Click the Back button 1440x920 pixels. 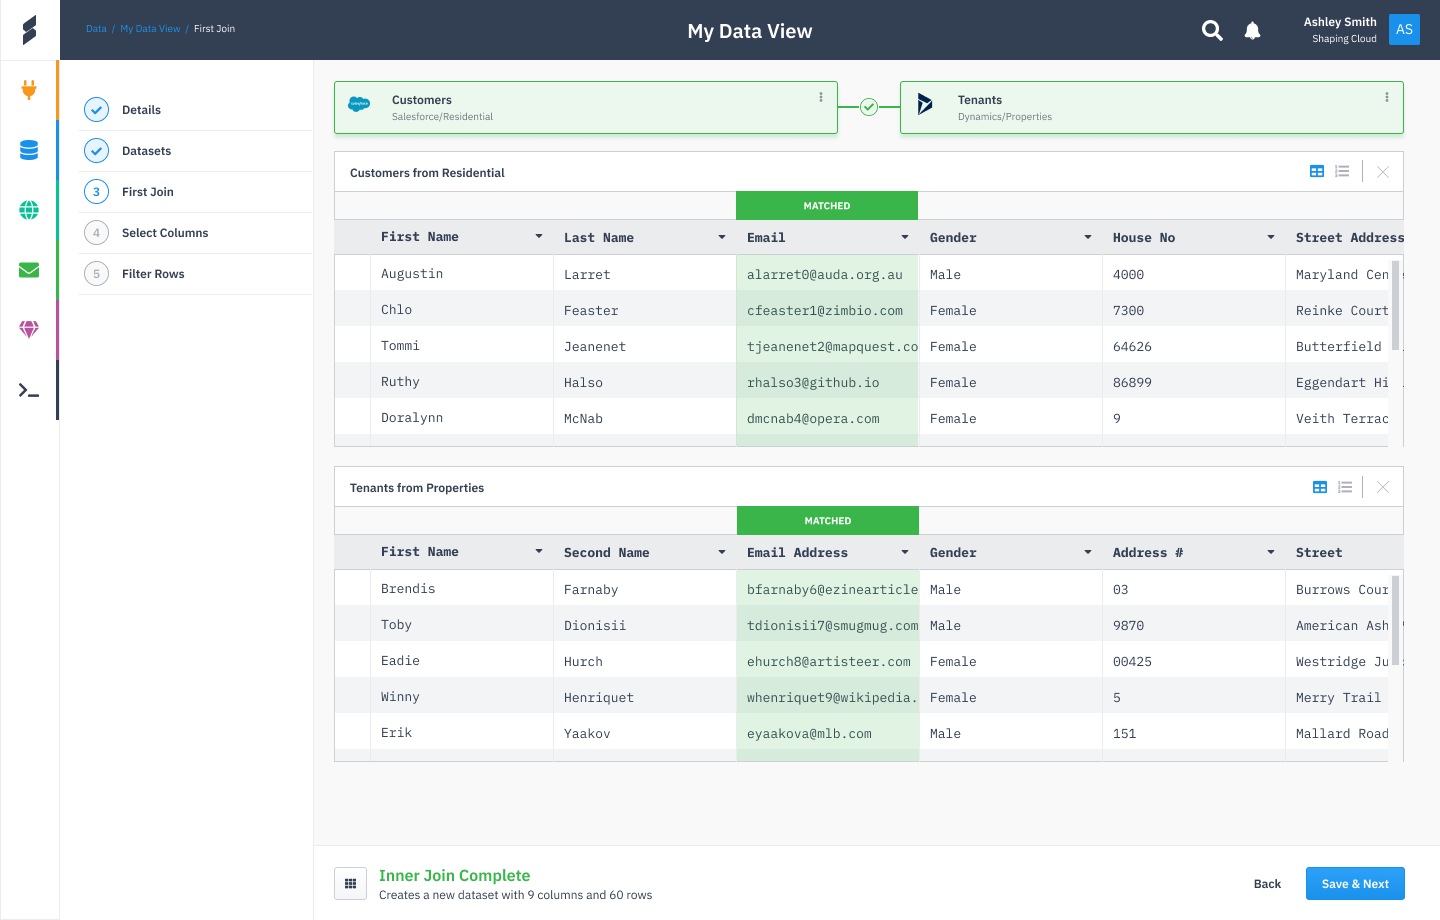tap(1266, 883)
